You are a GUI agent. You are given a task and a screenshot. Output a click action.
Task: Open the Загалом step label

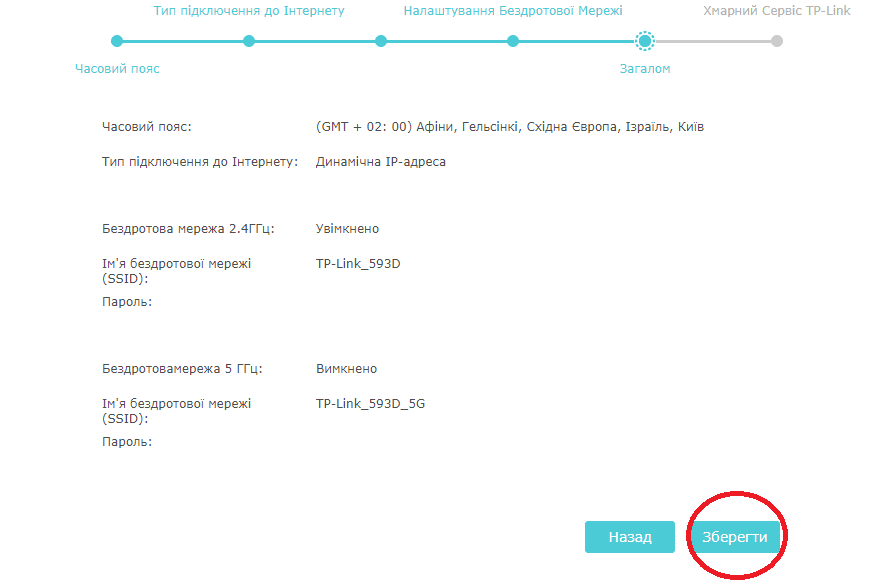coord(645,69)
